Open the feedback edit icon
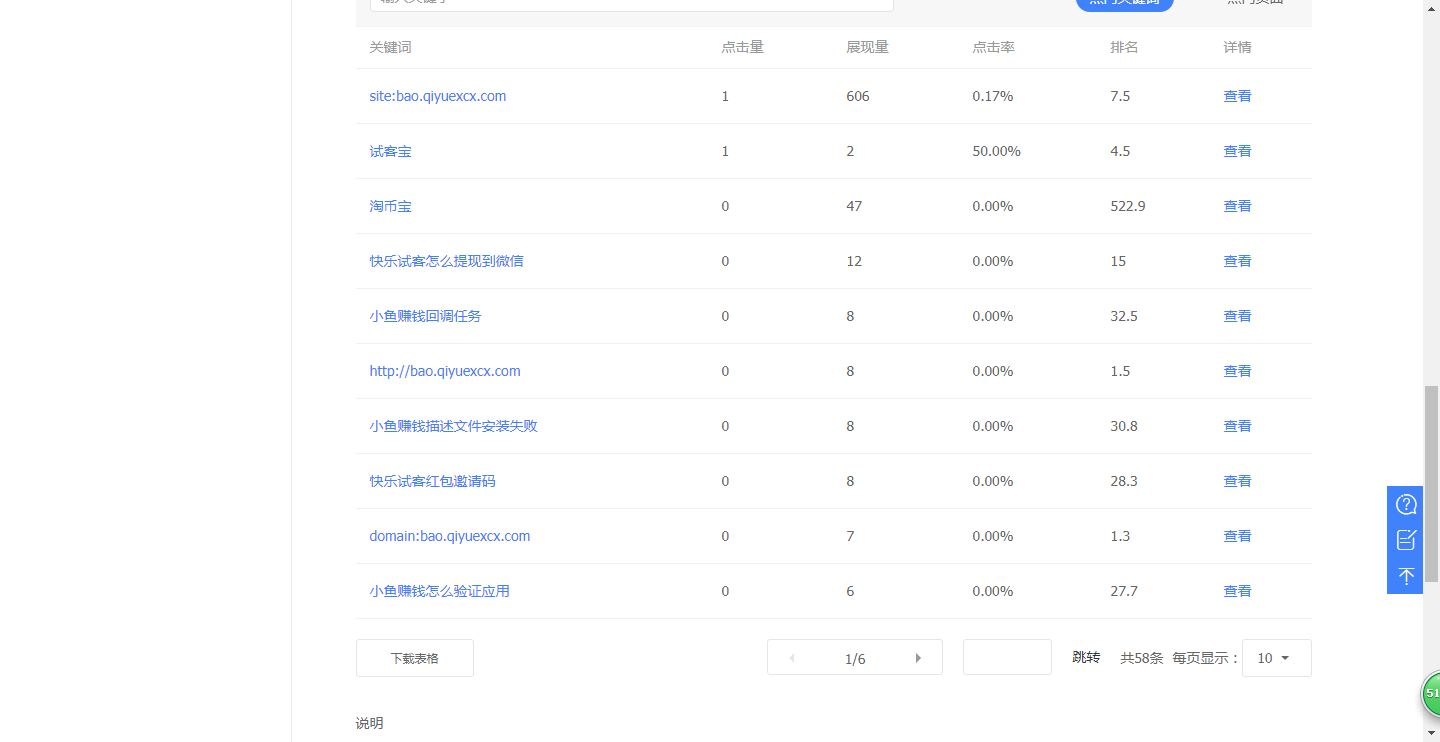Screen dimensions: 1440x742 (1406, 540)
